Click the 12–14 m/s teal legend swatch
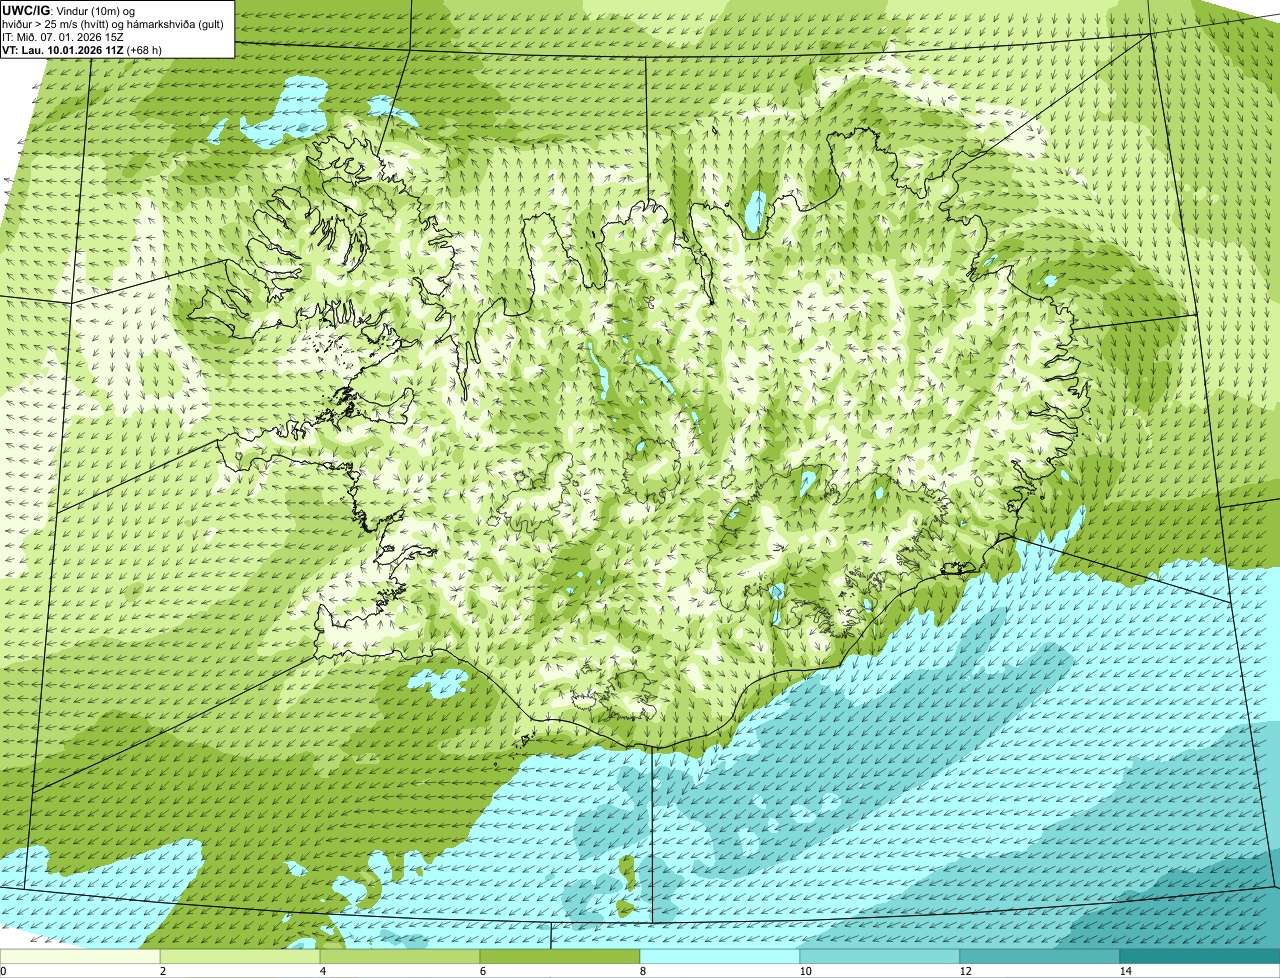 click(1040, 956)
